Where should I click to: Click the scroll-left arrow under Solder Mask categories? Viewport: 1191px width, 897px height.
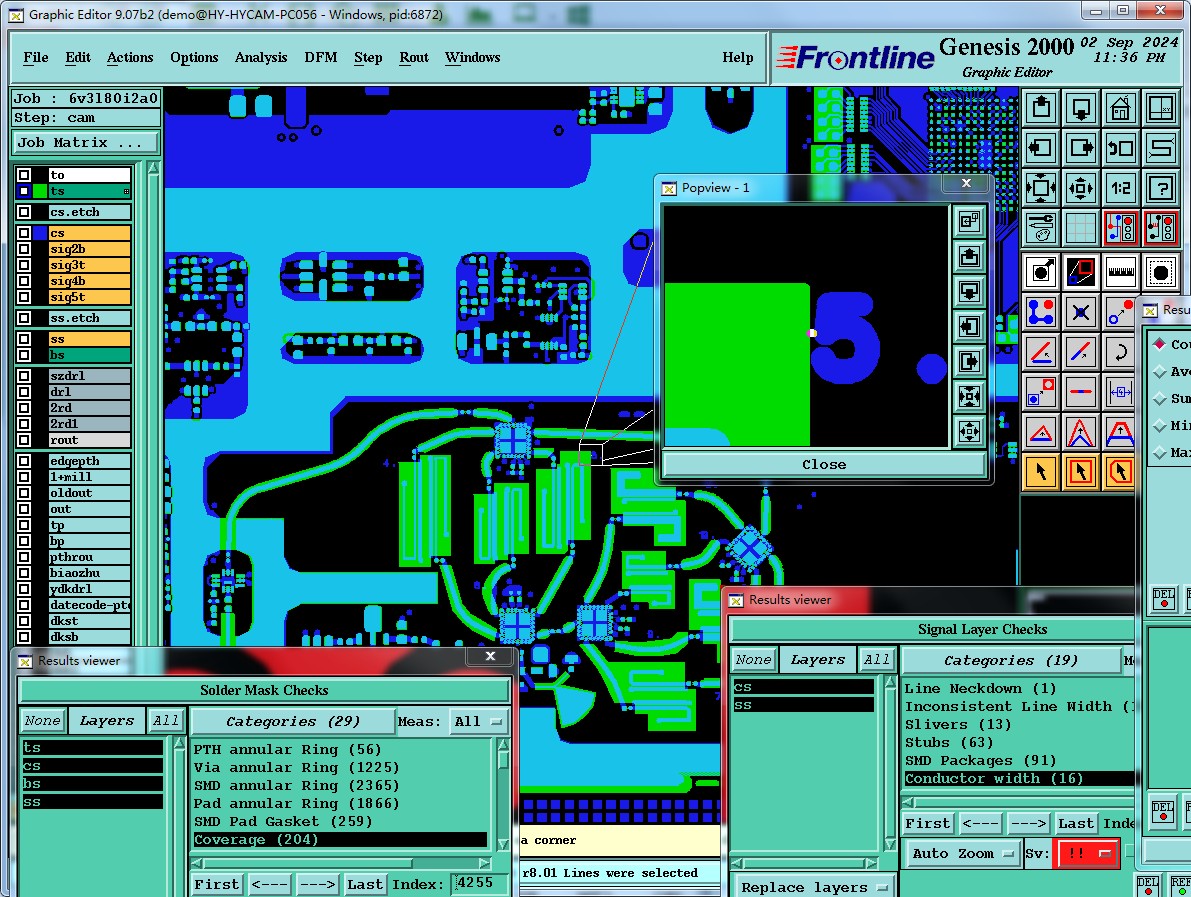coord(197,864)
